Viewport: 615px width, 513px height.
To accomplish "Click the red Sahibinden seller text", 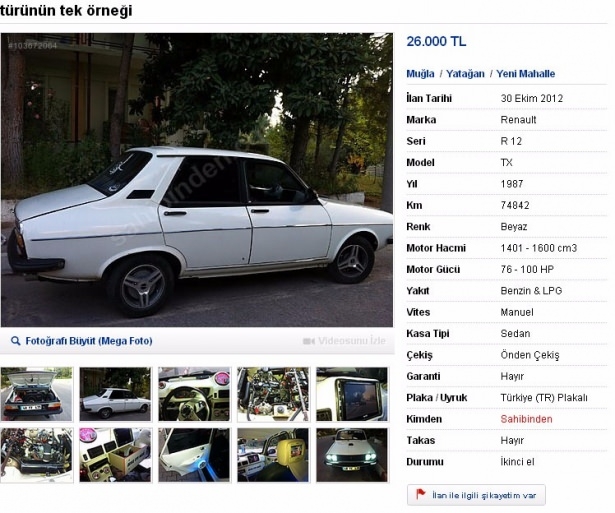I will (x=526, y=419).
